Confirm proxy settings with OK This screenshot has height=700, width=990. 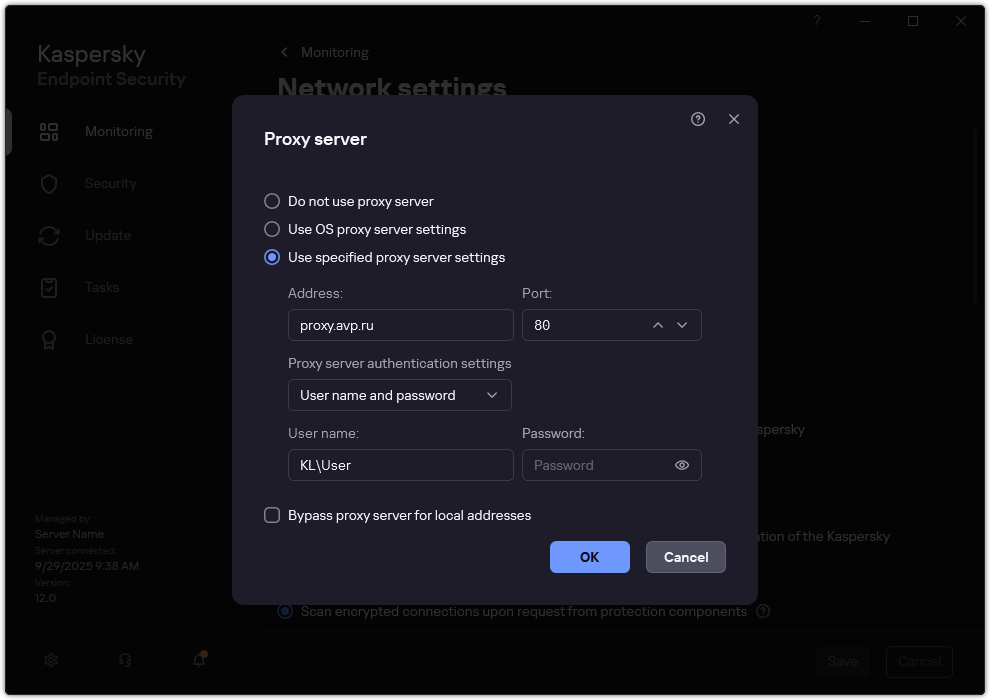(589, 557)
